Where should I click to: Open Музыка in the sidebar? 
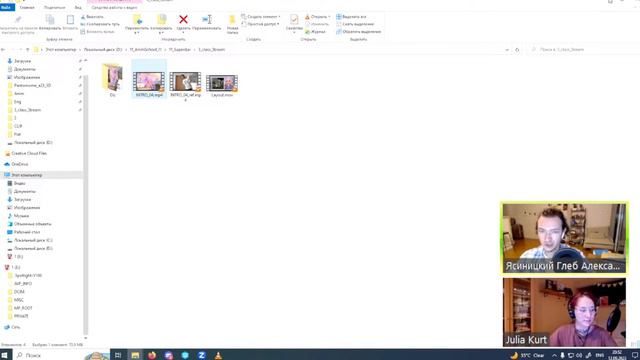coord(21,216)
